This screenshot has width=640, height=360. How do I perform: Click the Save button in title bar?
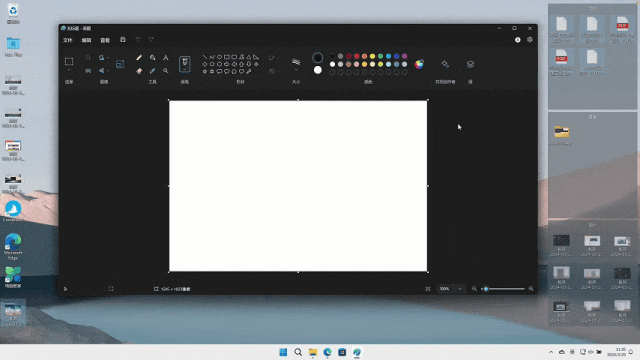123,40
